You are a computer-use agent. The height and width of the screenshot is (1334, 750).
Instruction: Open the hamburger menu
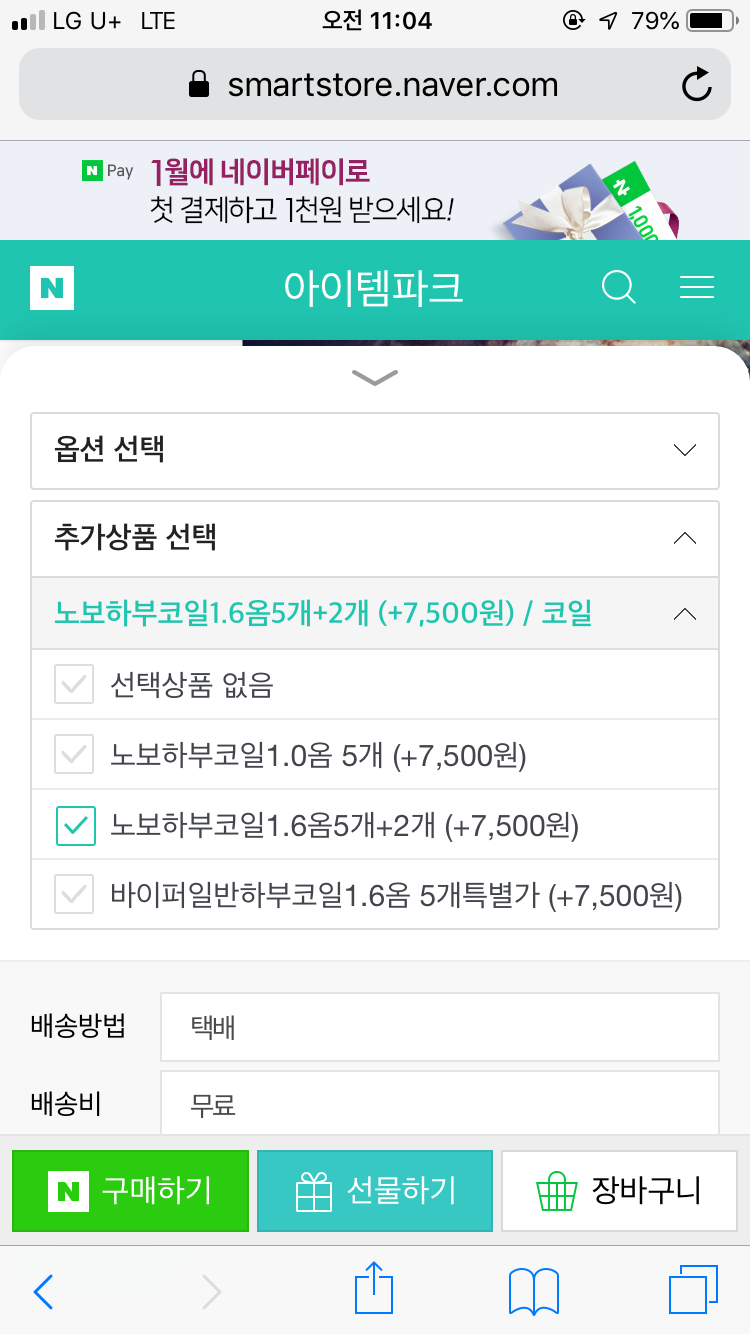pos(697,289)
